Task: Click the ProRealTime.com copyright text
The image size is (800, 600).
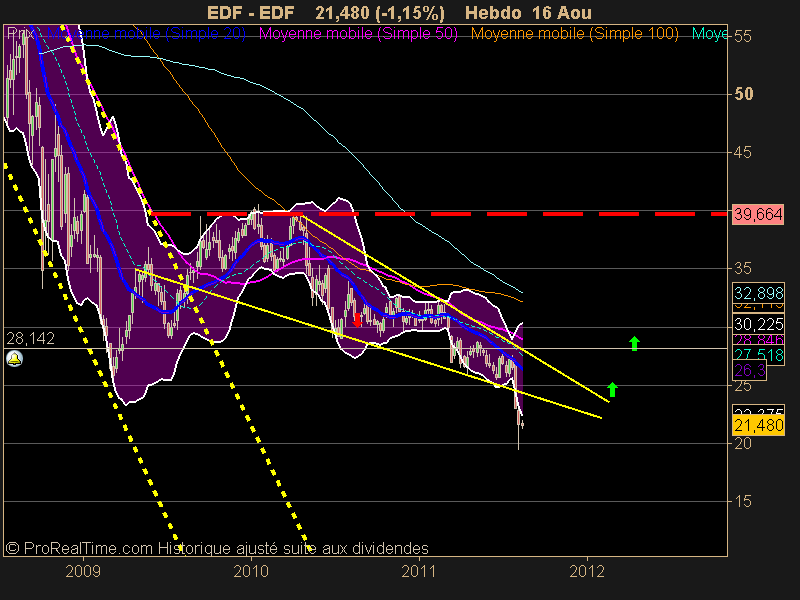Action: coord(217,548)
